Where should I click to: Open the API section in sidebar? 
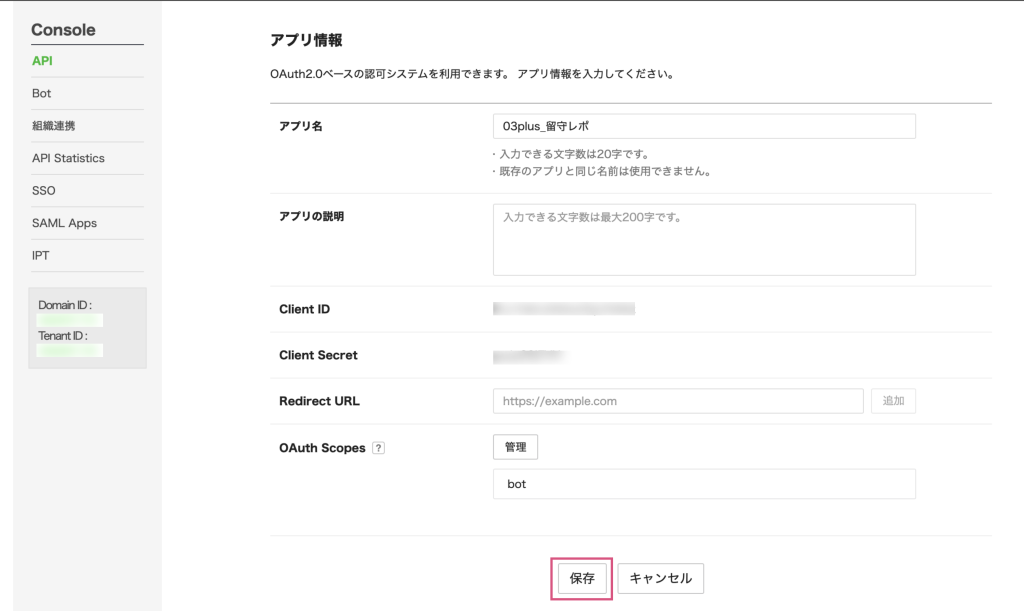42,61
